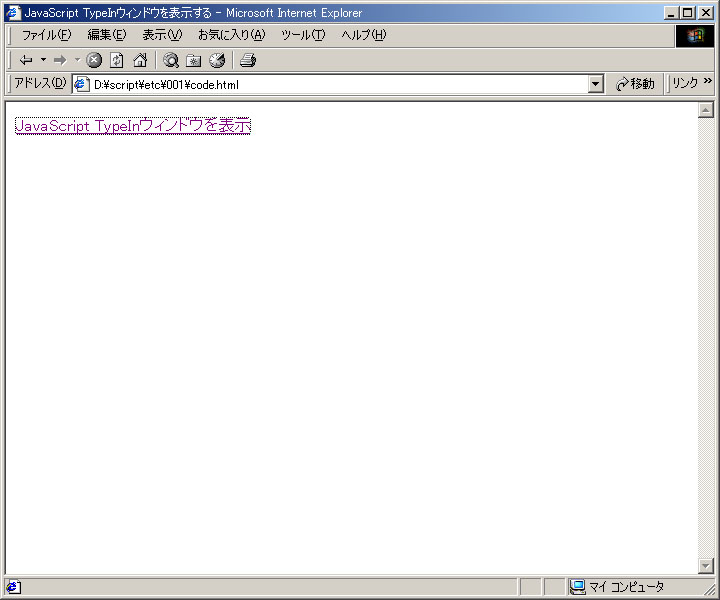Open the お気に入り(A) menu
The image size is (720, 600).
pyautogui.click(x=231, y=35)
